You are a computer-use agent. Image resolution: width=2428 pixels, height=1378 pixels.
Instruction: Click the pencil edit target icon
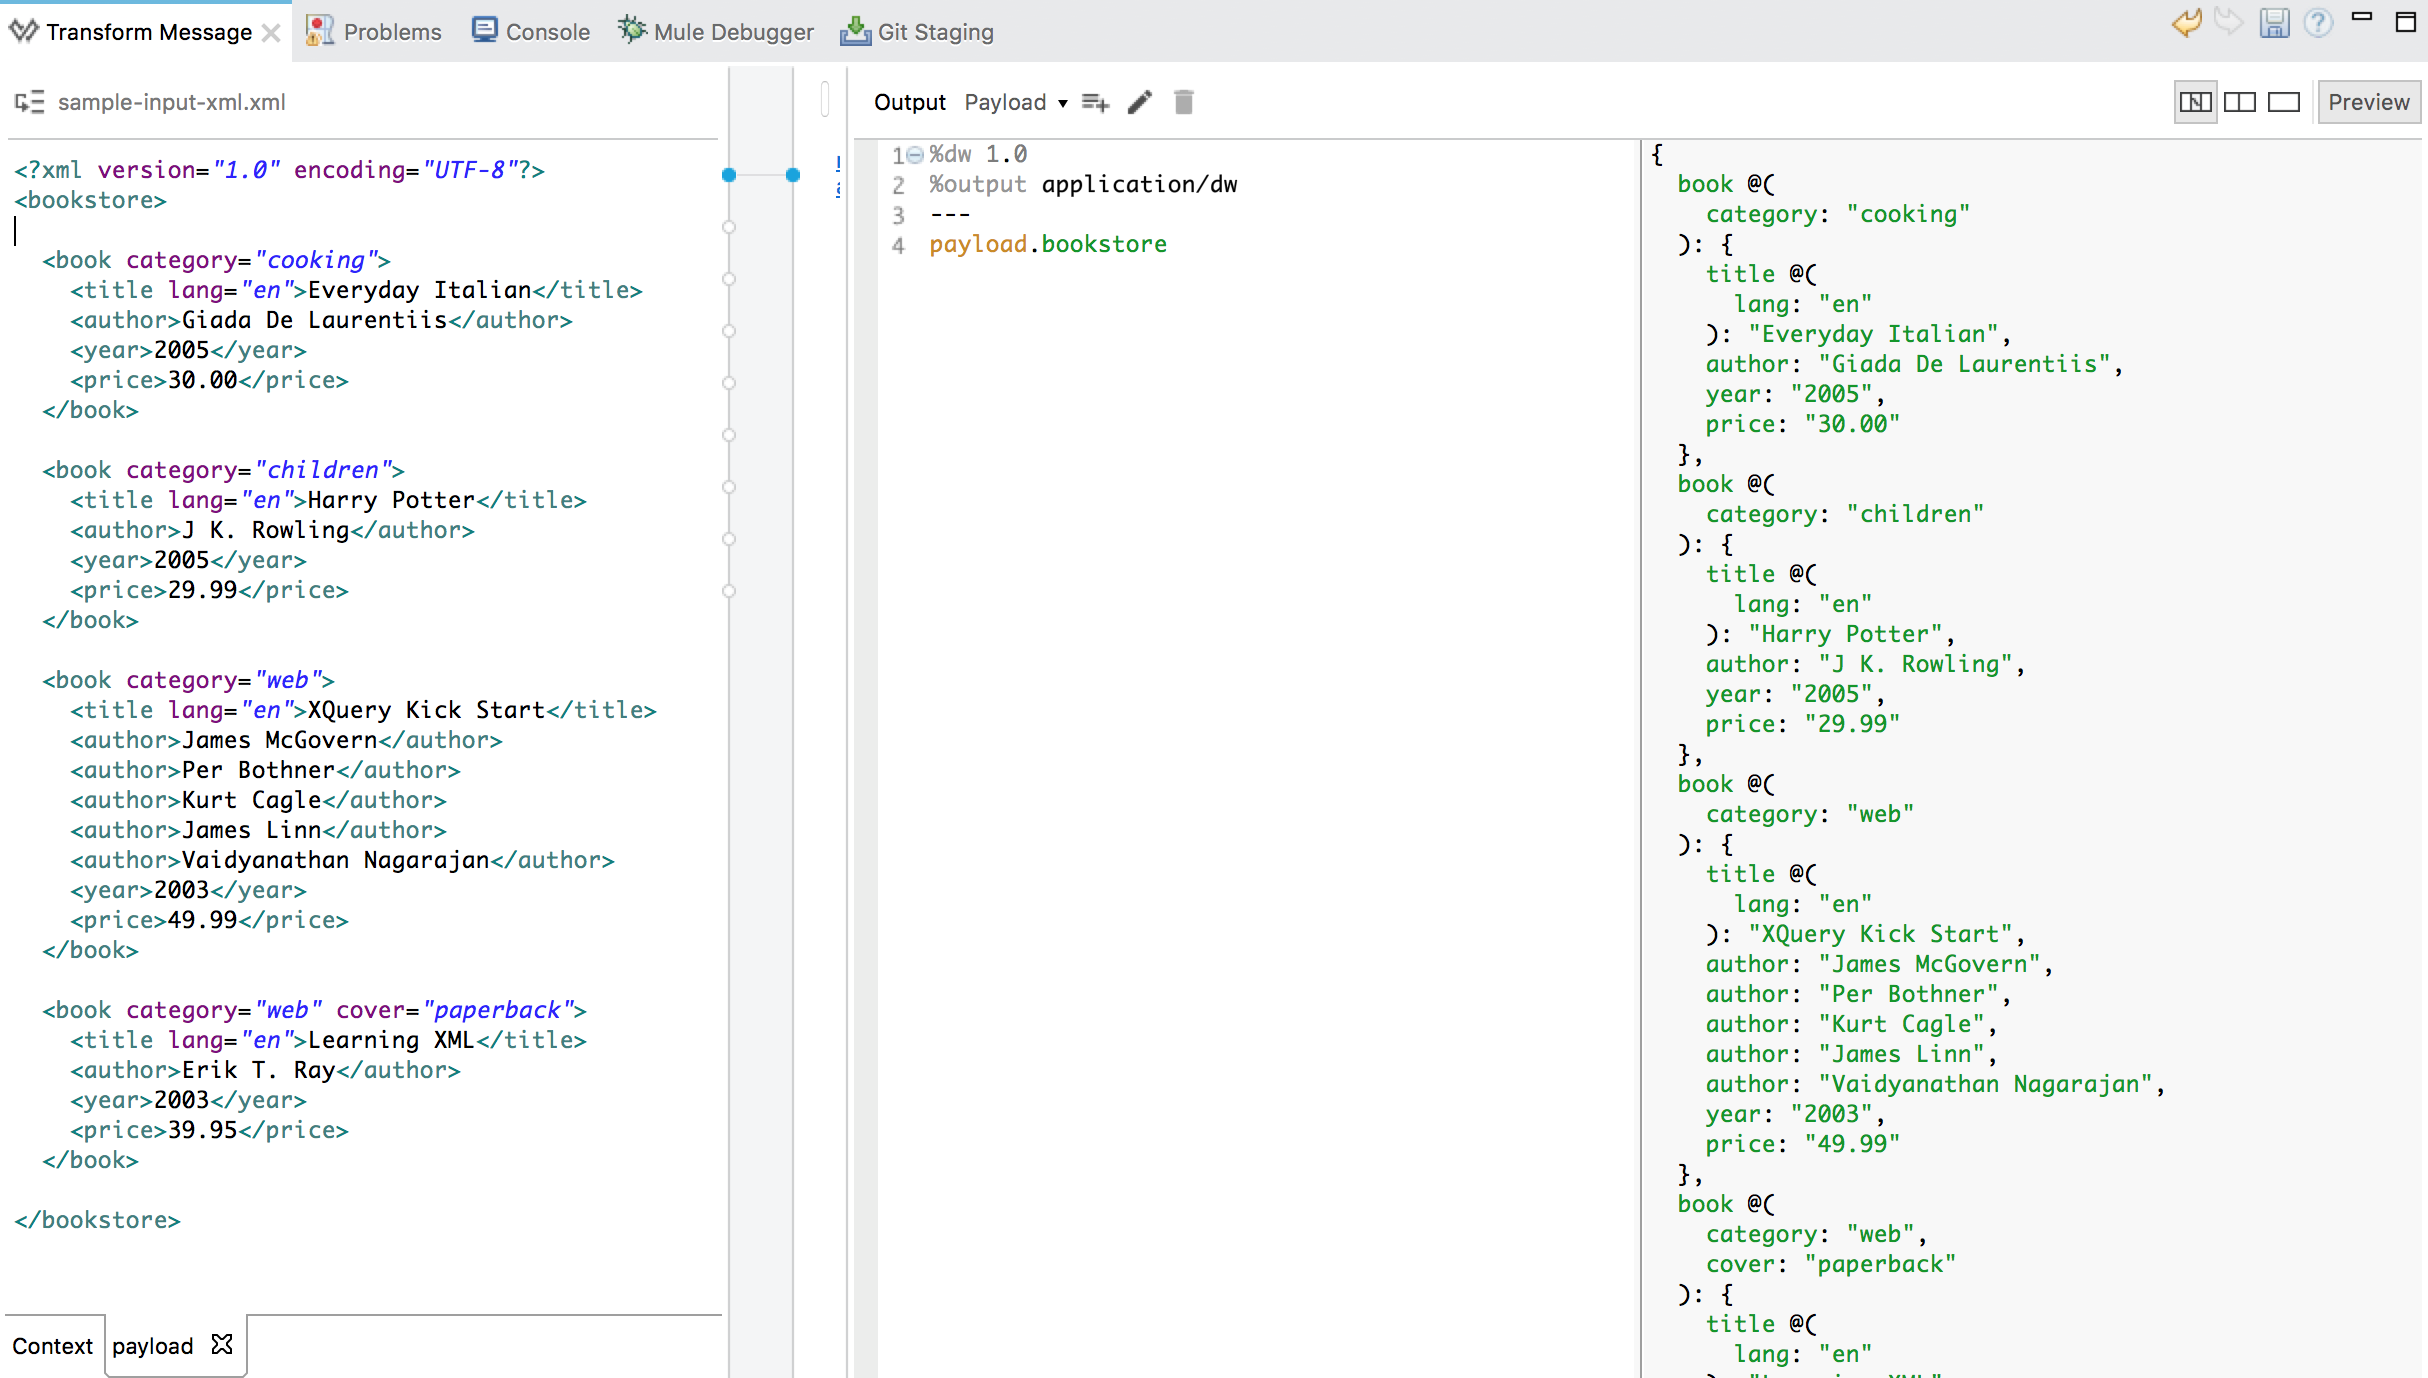1140,102
